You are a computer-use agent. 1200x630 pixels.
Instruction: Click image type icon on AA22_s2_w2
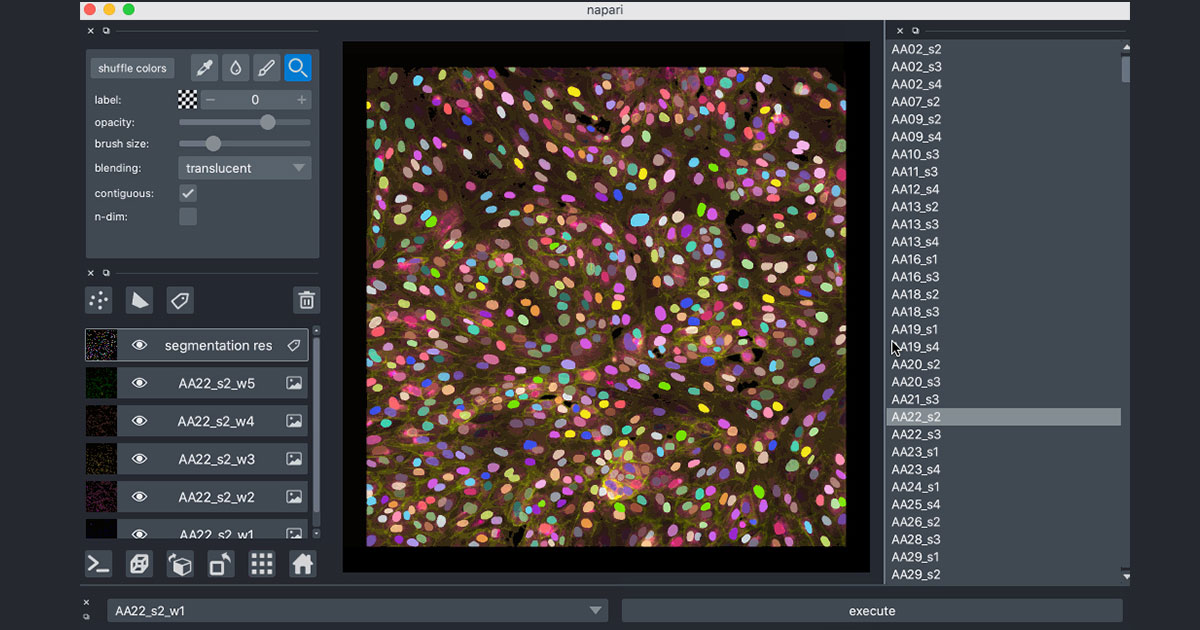[x=294, y=497]
